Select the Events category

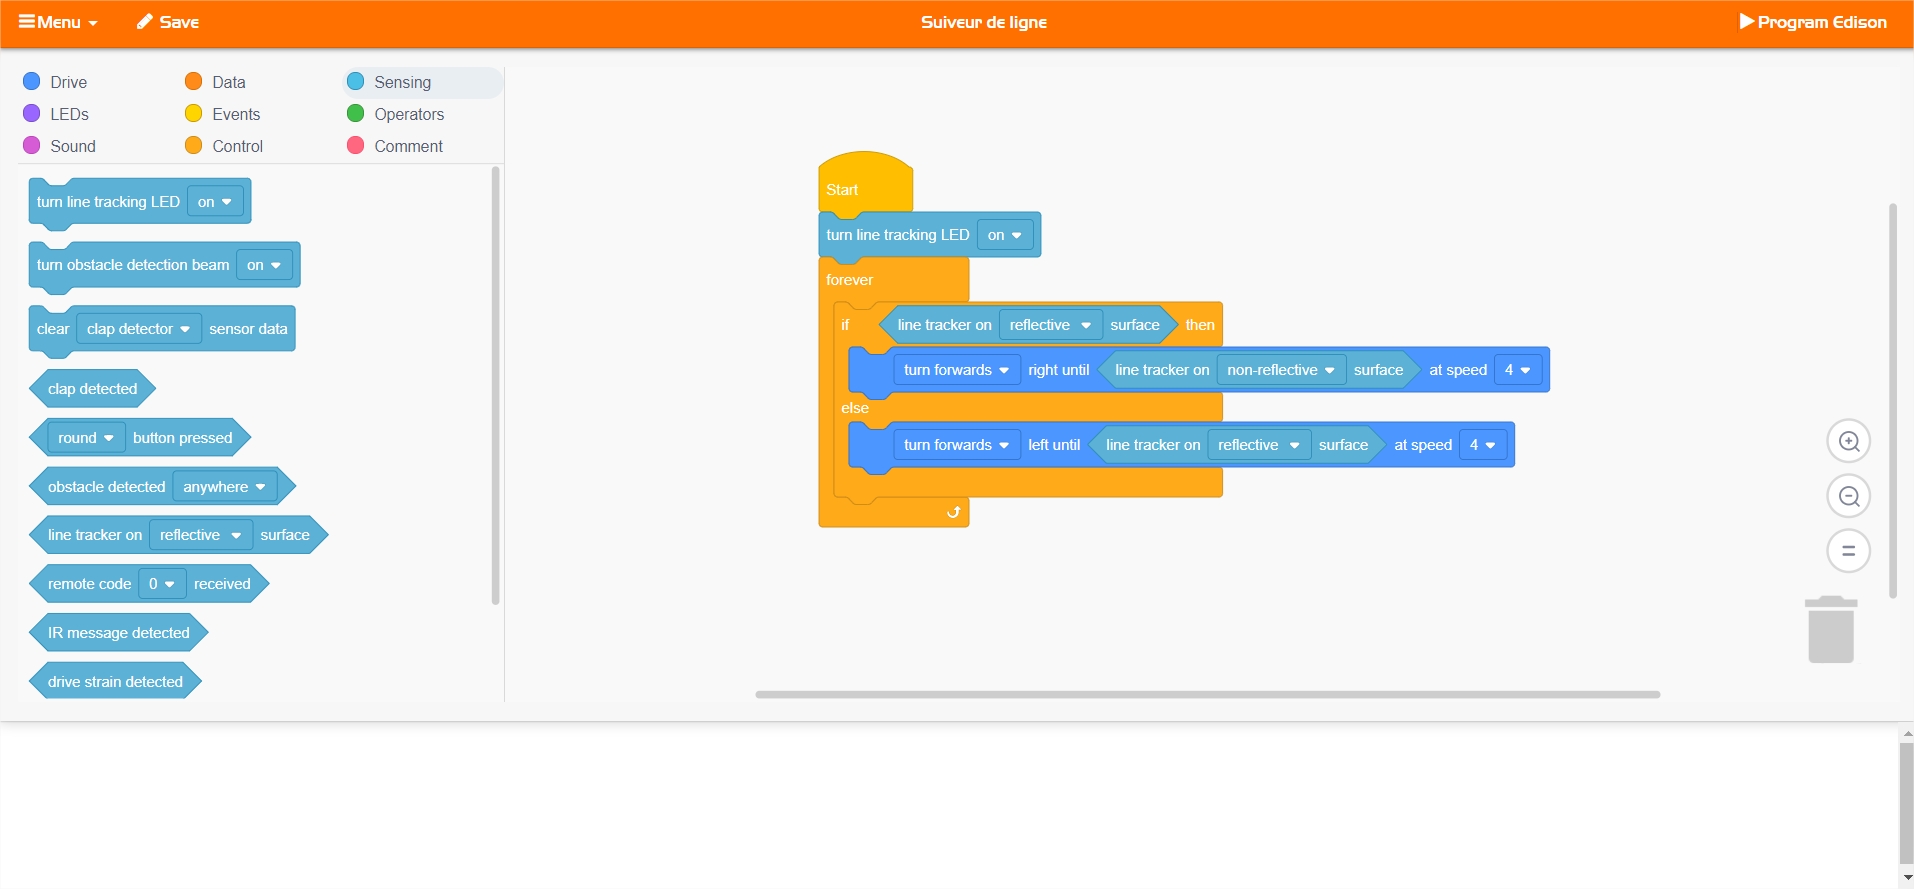235,114
